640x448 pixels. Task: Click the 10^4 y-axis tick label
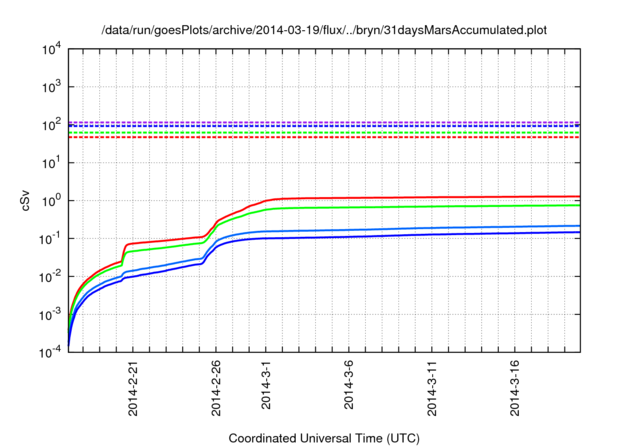(52, 49)
